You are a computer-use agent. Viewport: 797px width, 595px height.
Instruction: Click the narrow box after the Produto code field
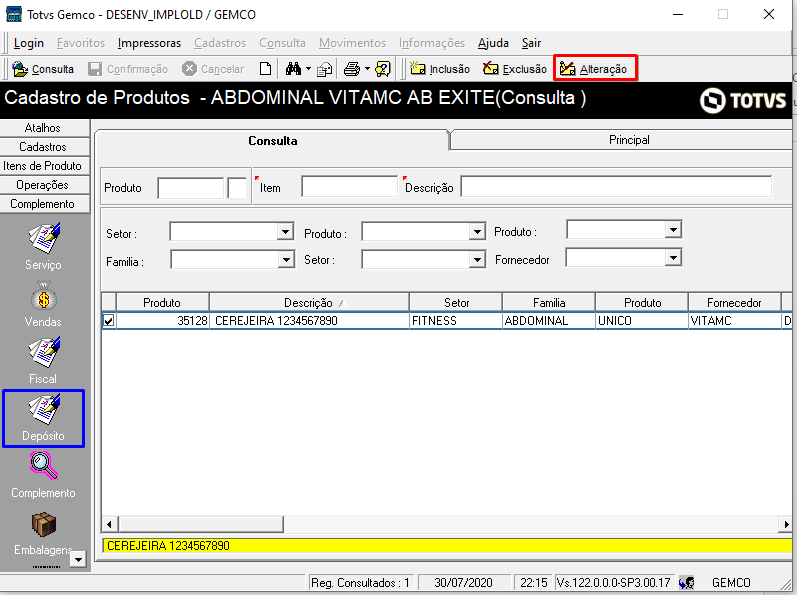click(x=237, y=188)
